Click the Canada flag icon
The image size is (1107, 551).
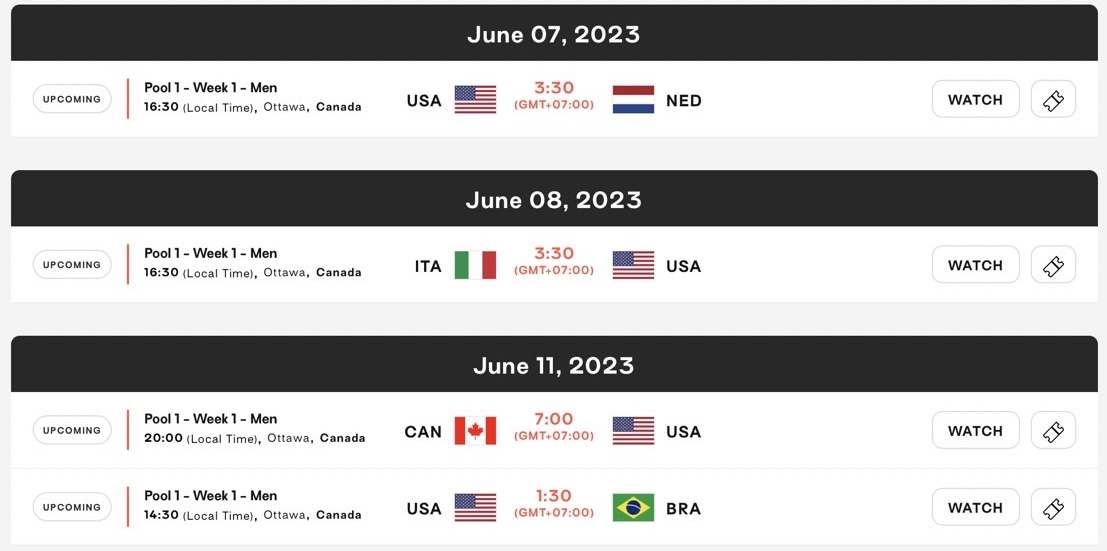(x=475, y=430)
